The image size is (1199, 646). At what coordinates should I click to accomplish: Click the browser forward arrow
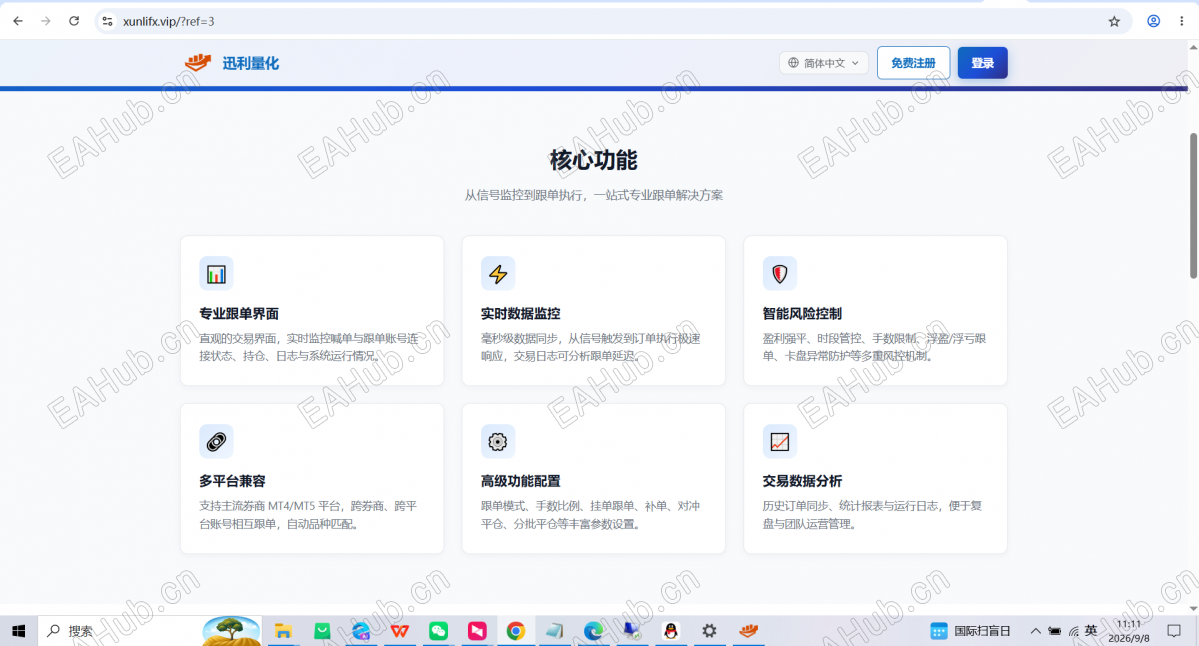point(46,21)
